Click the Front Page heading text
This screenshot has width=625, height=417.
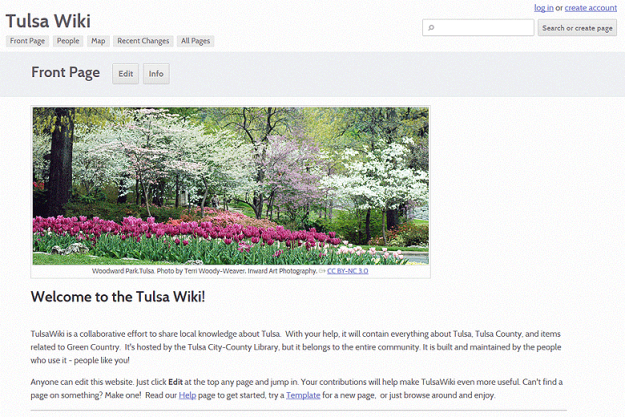point(65,73)
